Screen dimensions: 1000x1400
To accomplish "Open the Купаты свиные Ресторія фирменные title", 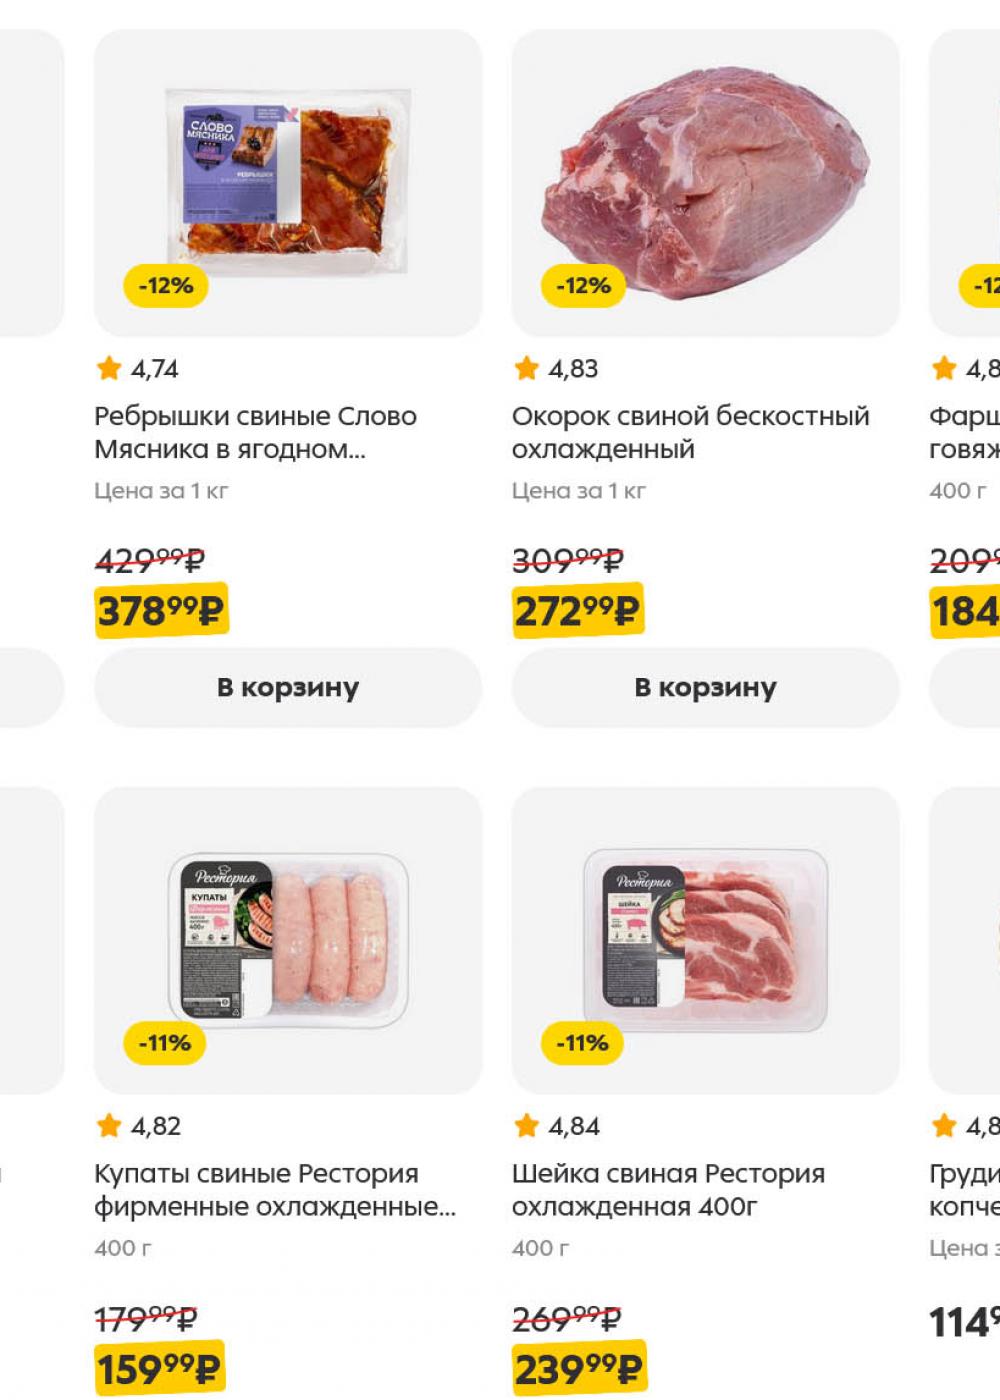I will 274,1189.
